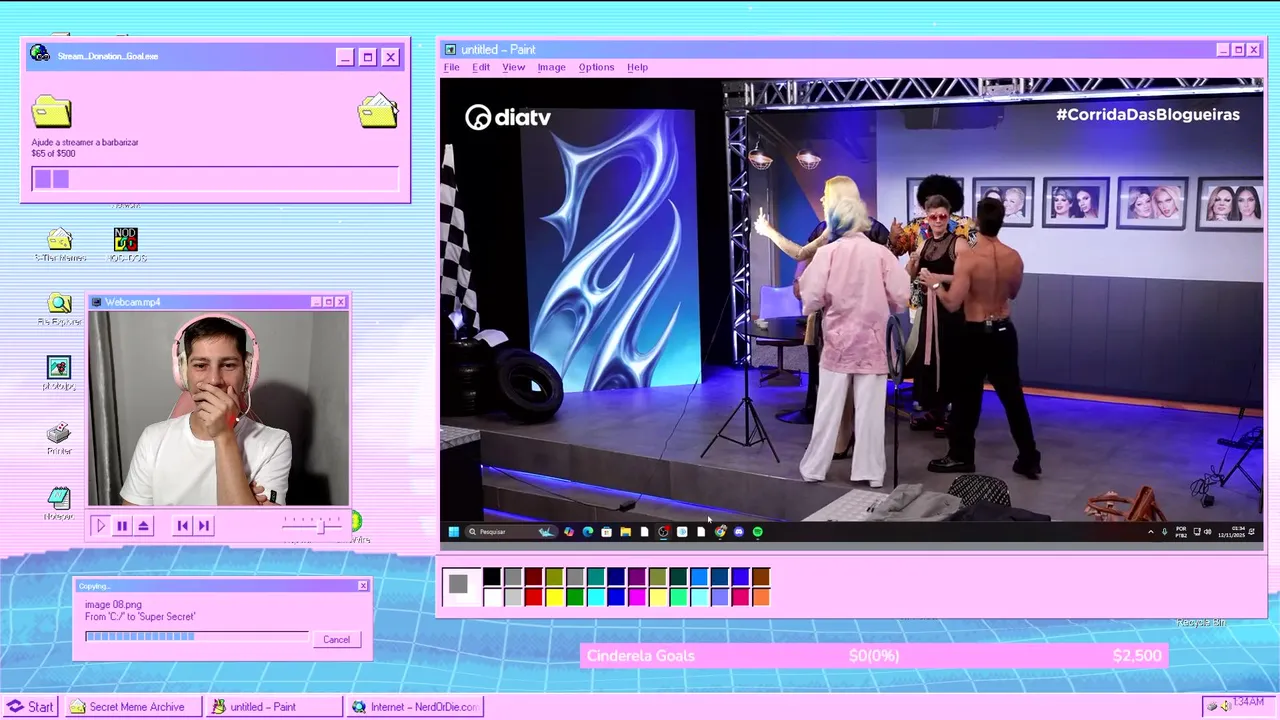Click the donation goal progress bar
Image resolution: width=1280 pixels, height=720 pixels.
(x=215, y=179)
